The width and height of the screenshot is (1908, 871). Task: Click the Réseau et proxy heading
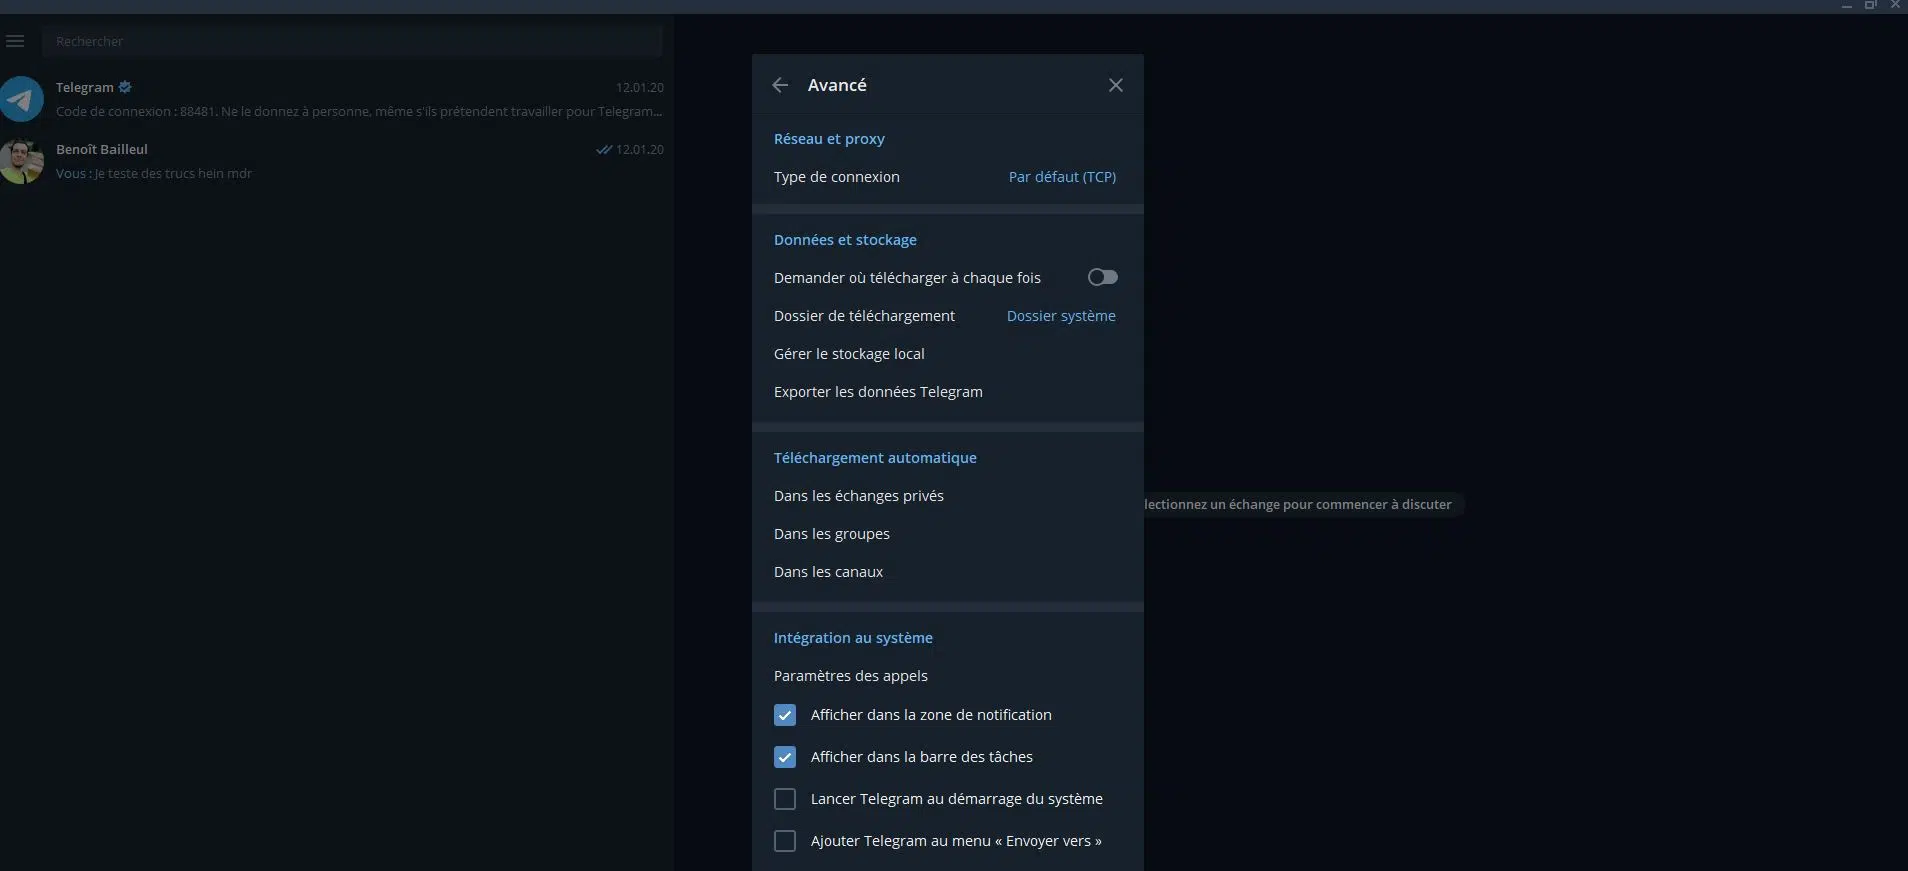(x=829, y=139)
